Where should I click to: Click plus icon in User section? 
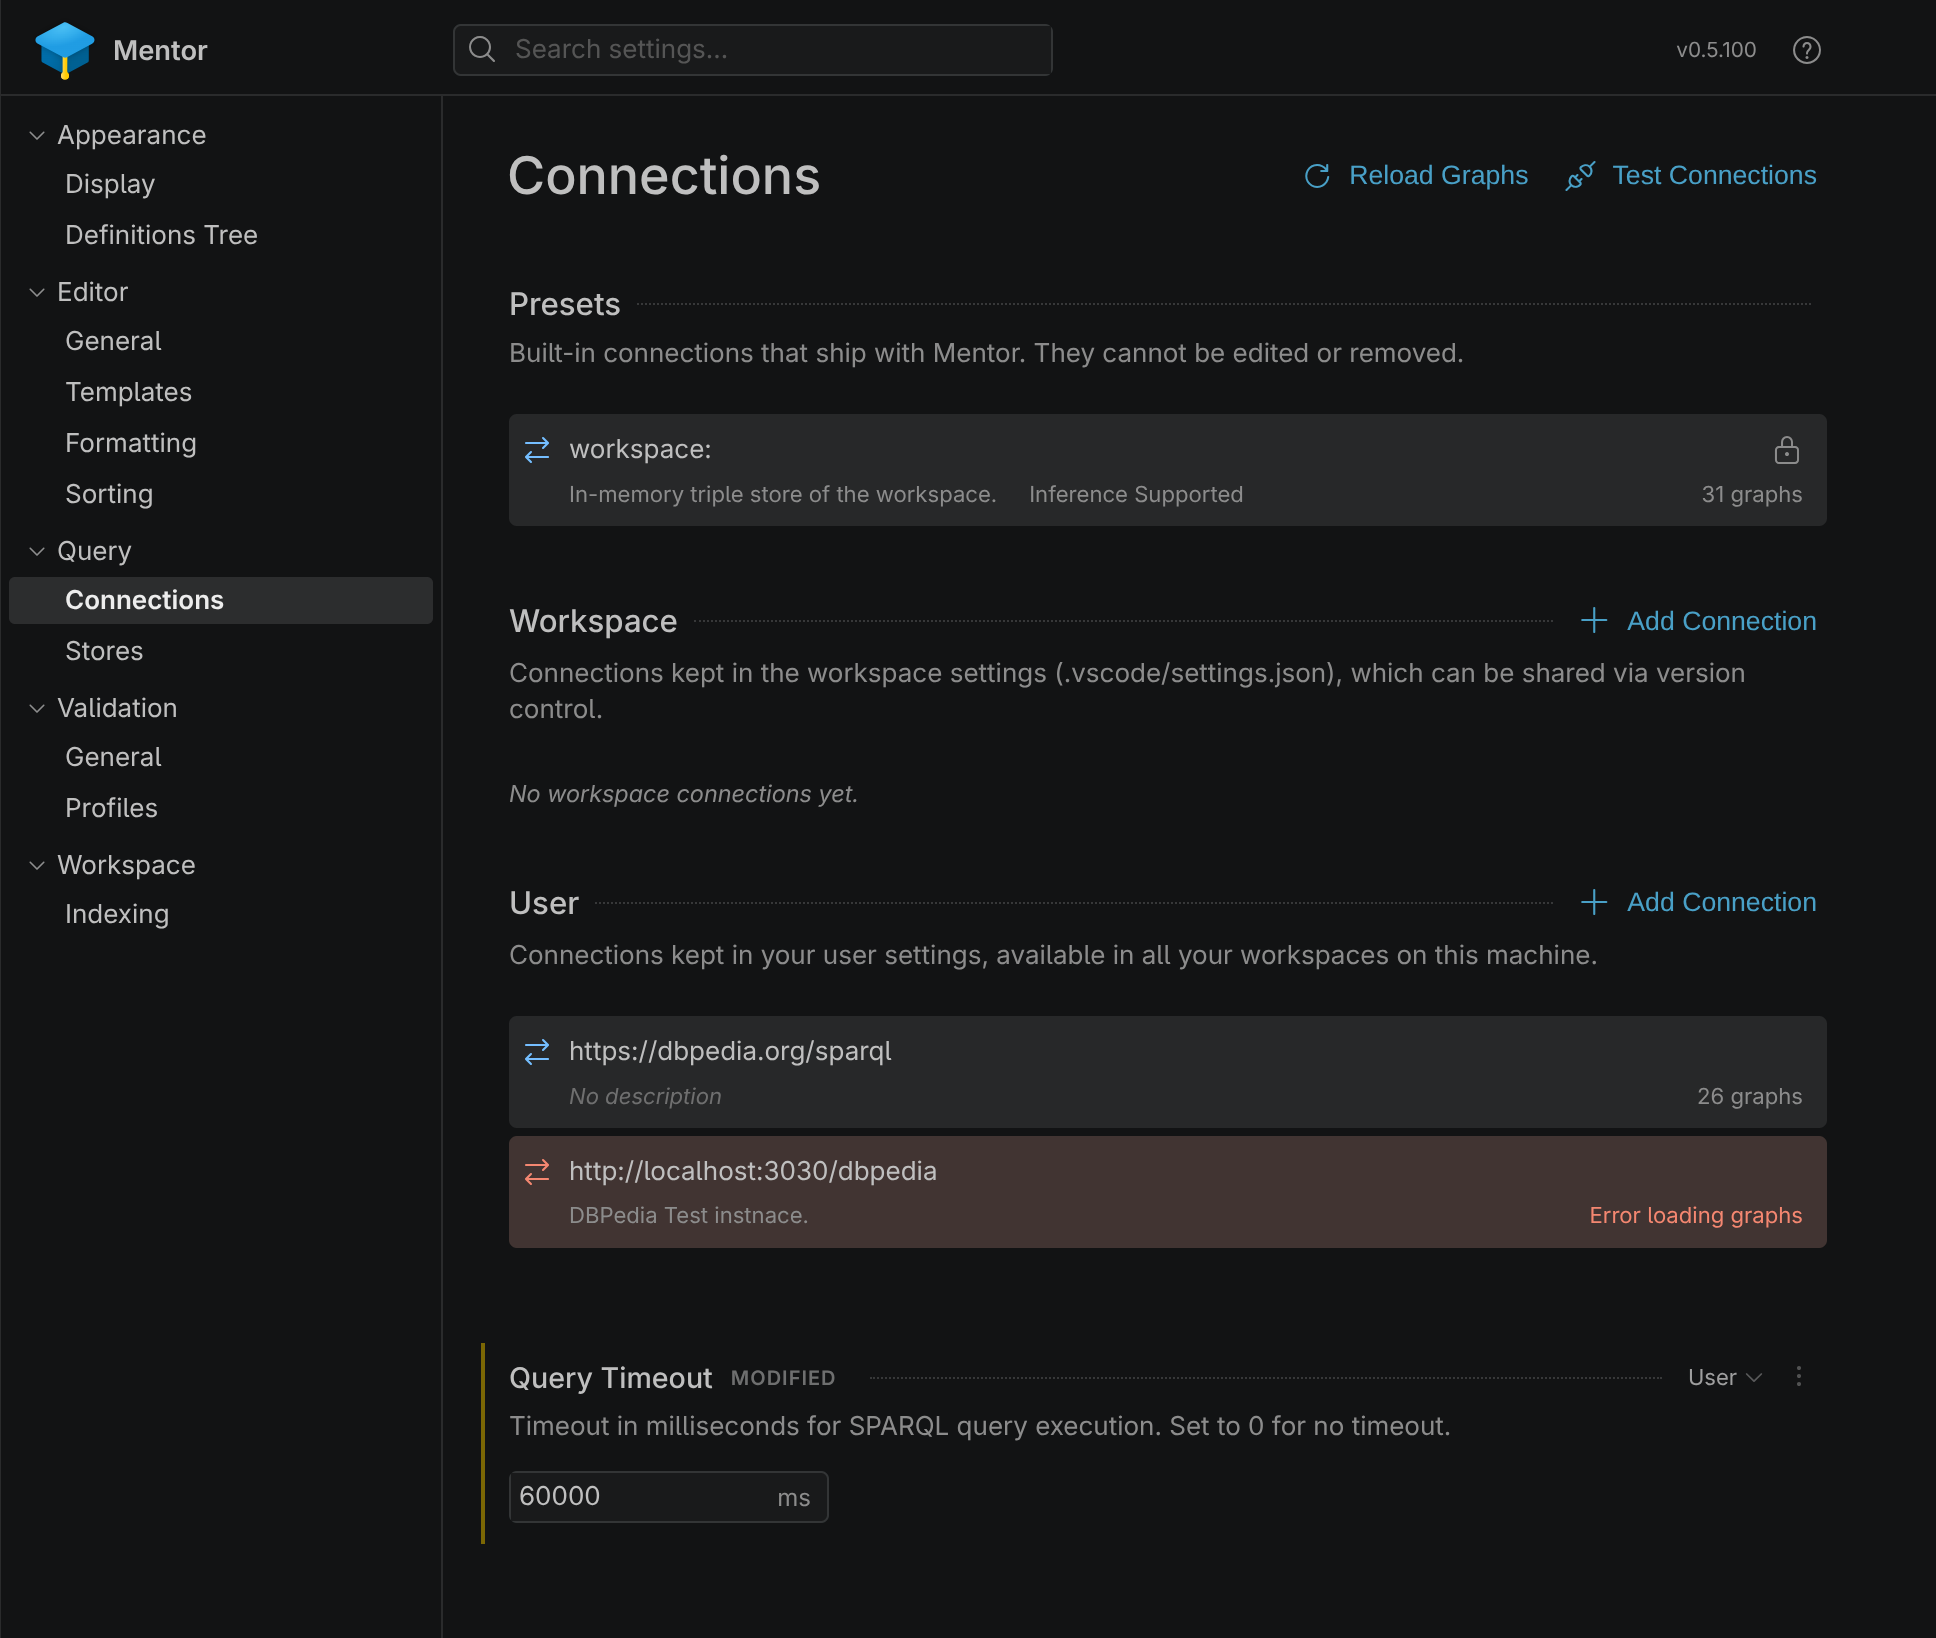[x=1594, y=902]
